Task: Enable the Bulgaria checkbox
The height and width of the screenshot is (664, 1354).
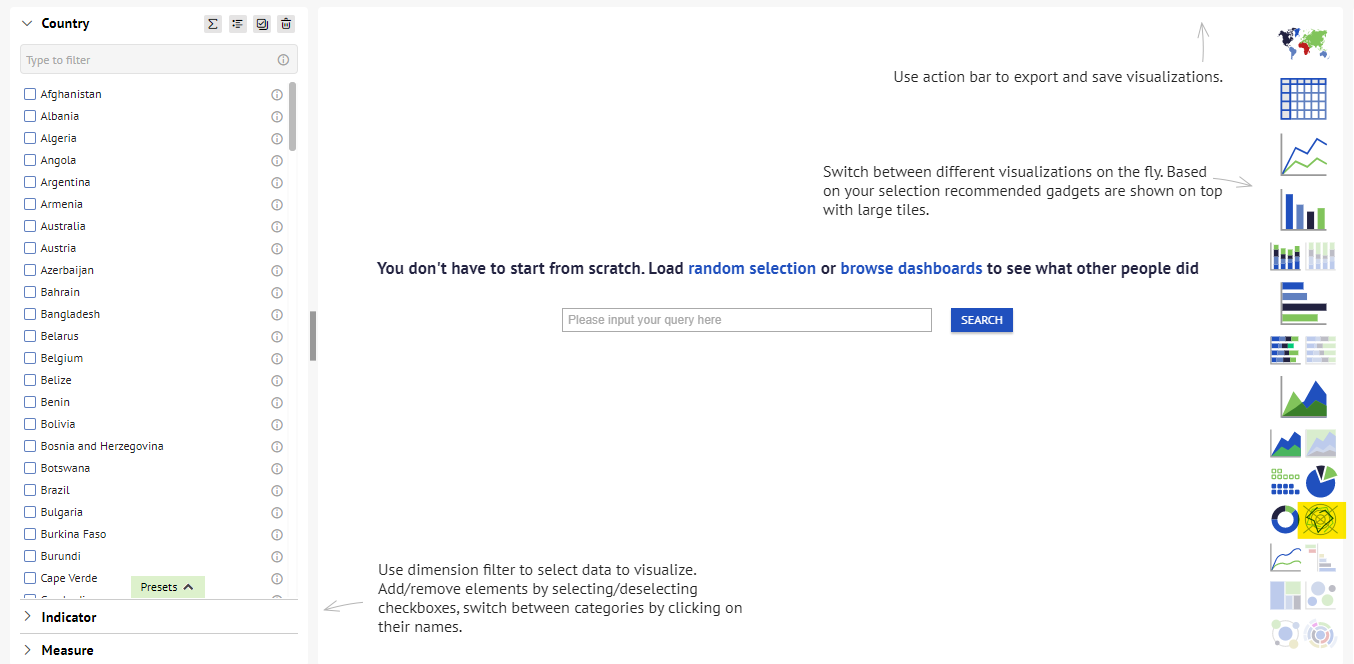Action: [30, 512]
